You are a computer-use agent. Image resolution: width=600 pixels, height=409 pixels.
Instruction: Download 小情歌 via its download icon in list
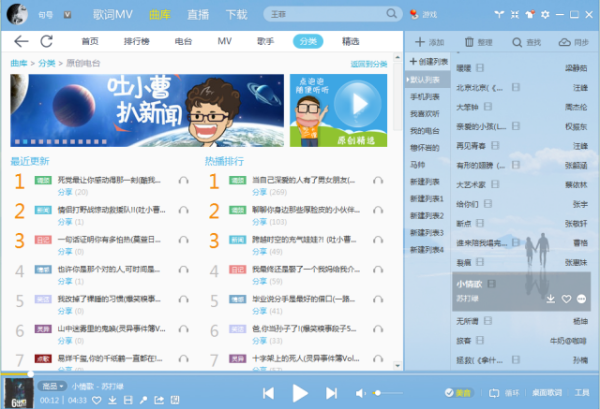551,299
